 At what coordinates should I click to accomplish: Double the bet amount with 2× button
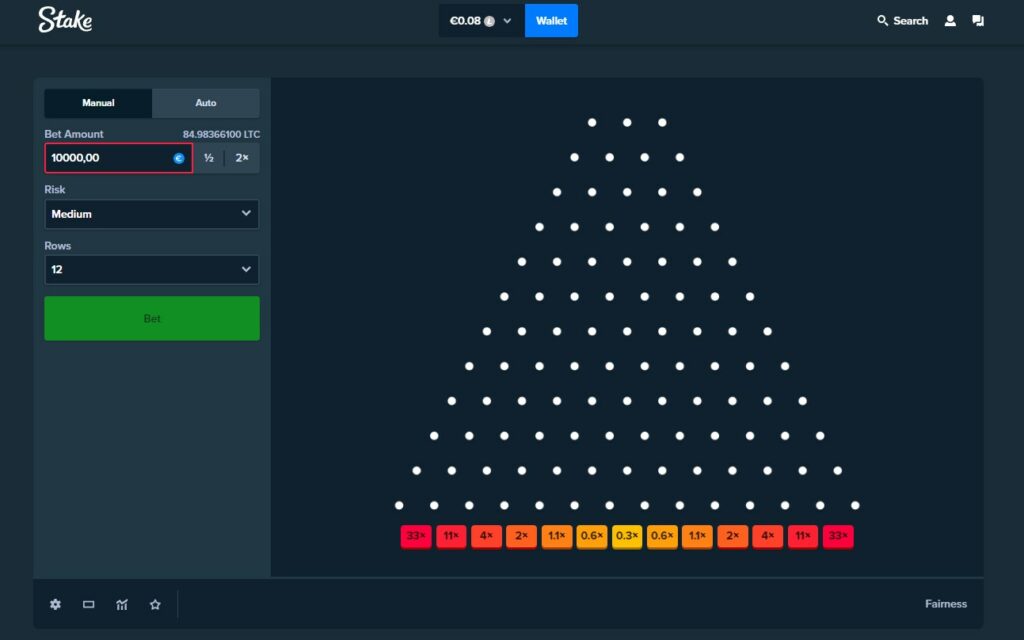click(x=241, y=158)
